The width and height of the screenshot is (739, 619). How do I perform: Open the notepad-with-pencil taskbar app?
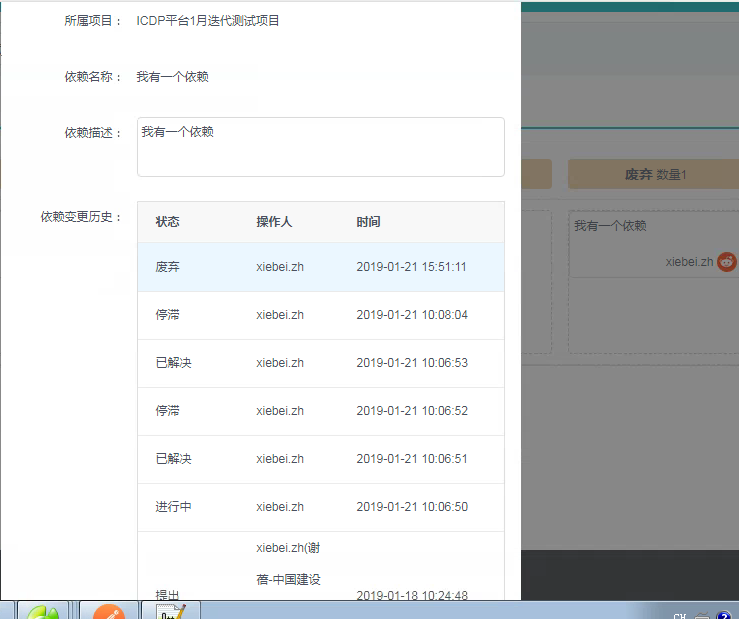click(x=171, y=611)
